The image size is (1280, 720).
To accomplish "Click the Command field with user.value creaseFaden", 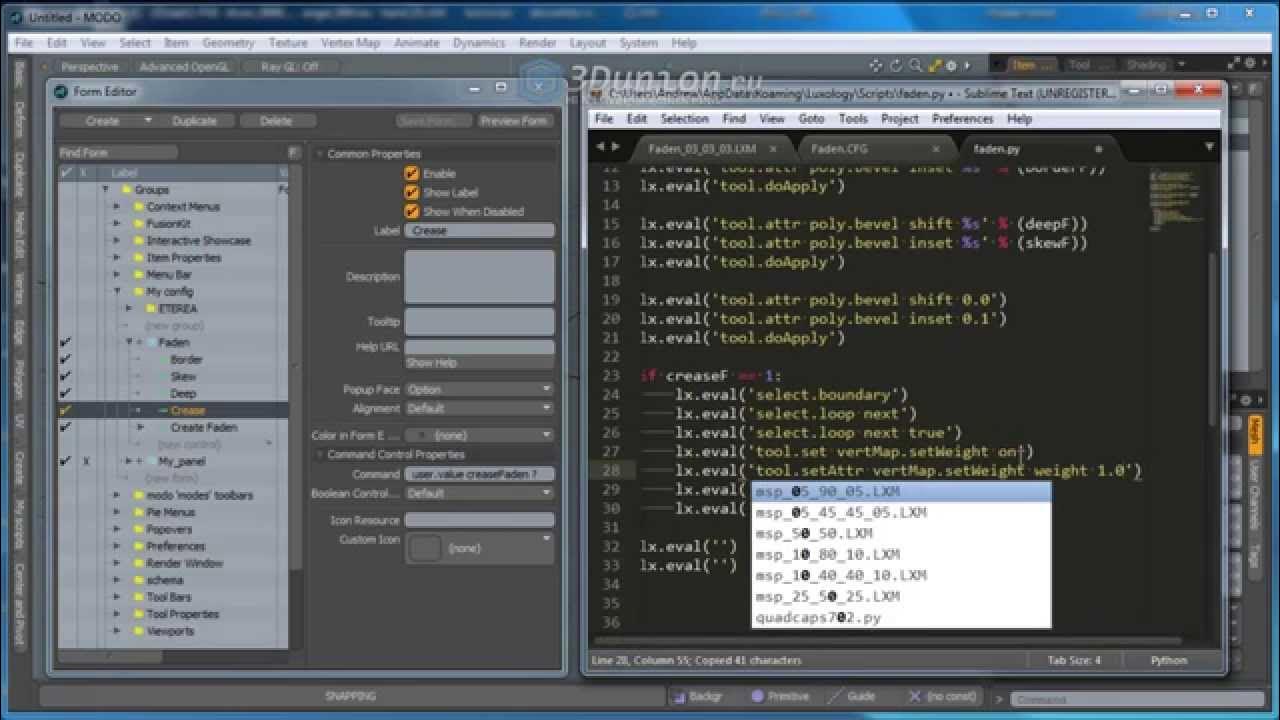I will 479,474.
